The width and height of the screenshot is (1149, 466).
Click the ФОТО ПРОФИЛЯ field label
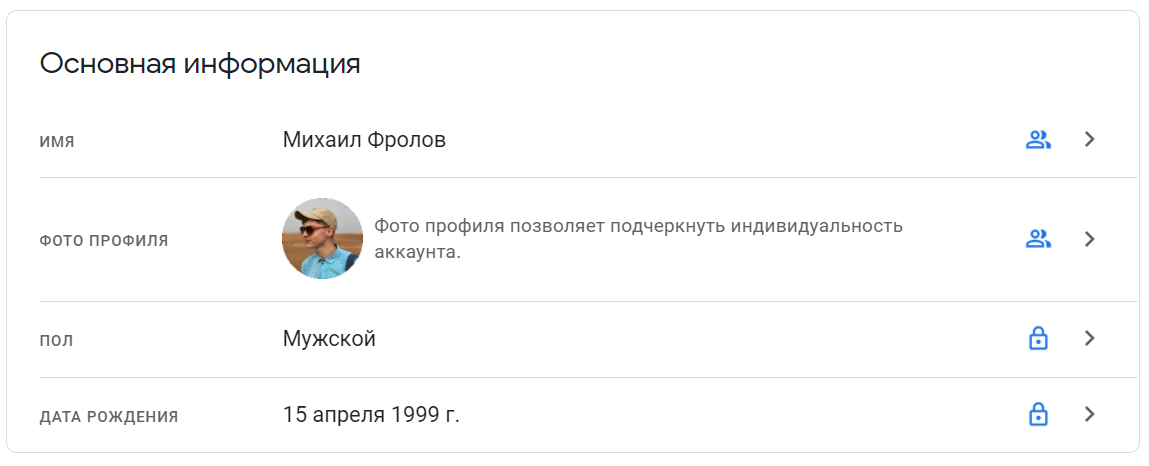pyautogui.click(x=104, y=241)
